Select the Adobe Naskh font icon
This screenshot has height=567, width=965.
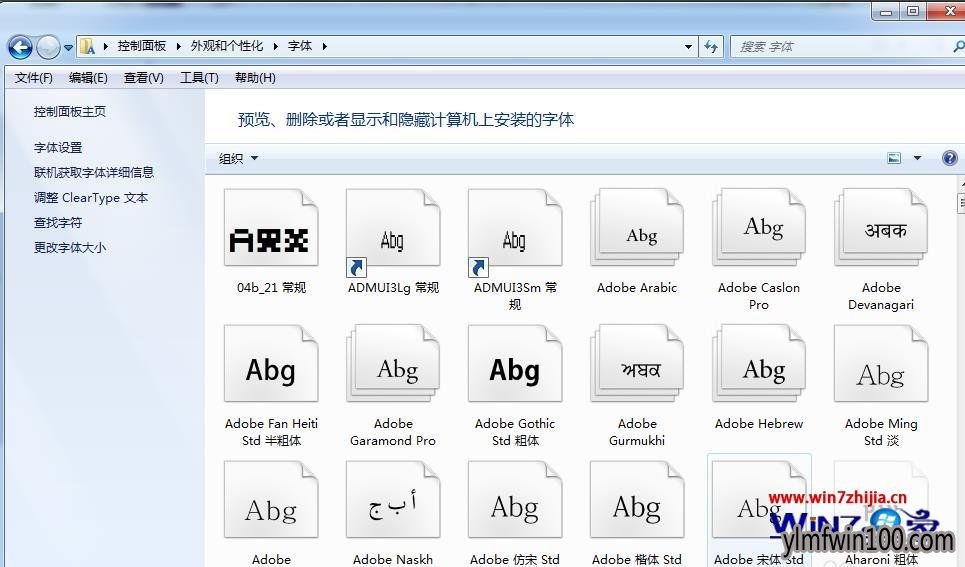point(393,500)
